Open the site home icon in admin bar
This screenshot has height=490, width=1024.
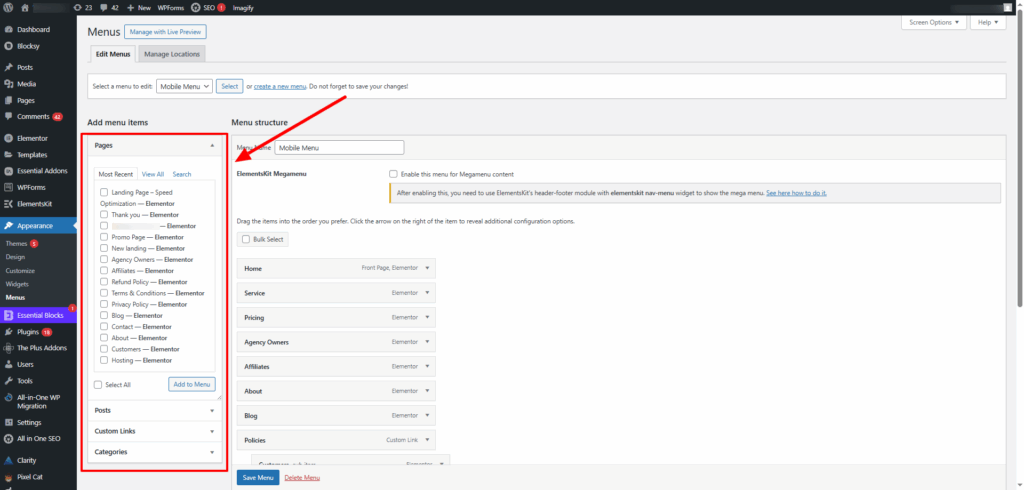click(25, 8)
